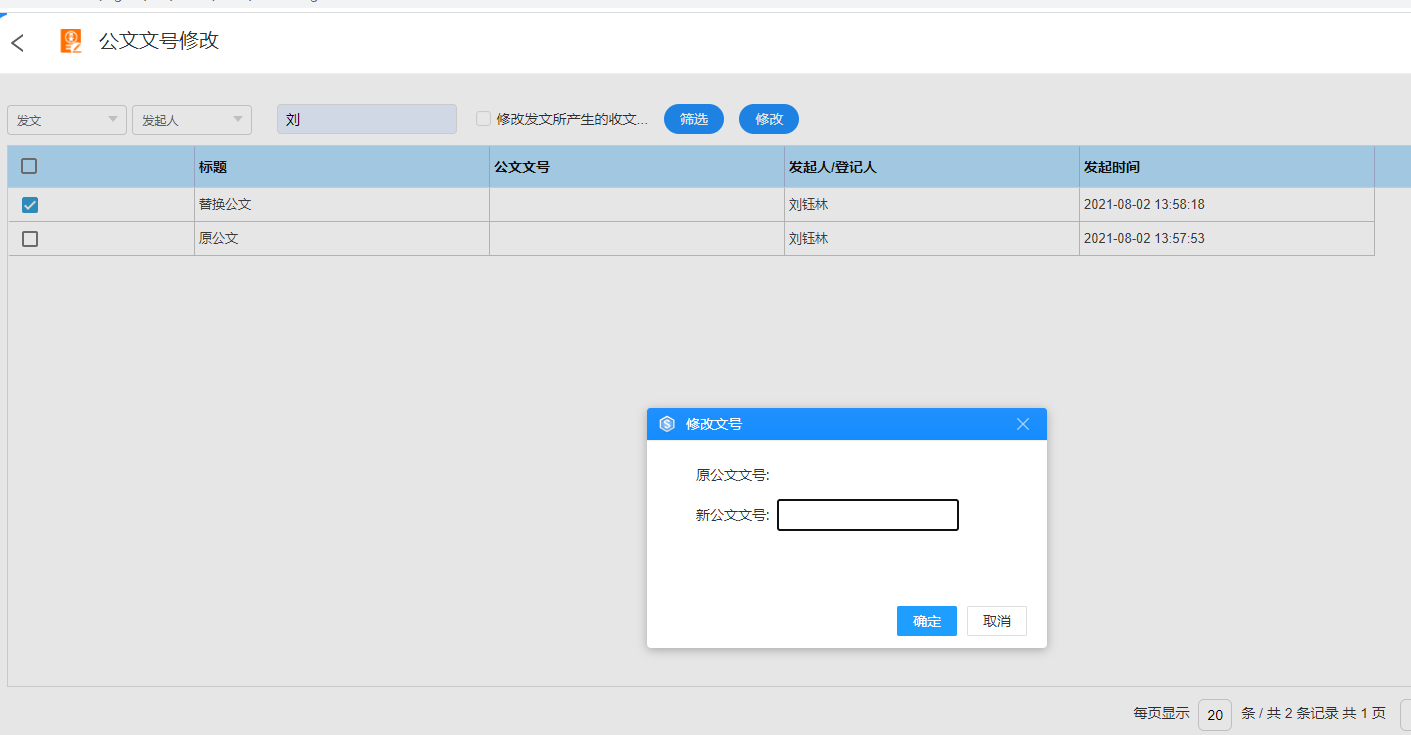Click the orange document app icon

click(x=71, y=41)
